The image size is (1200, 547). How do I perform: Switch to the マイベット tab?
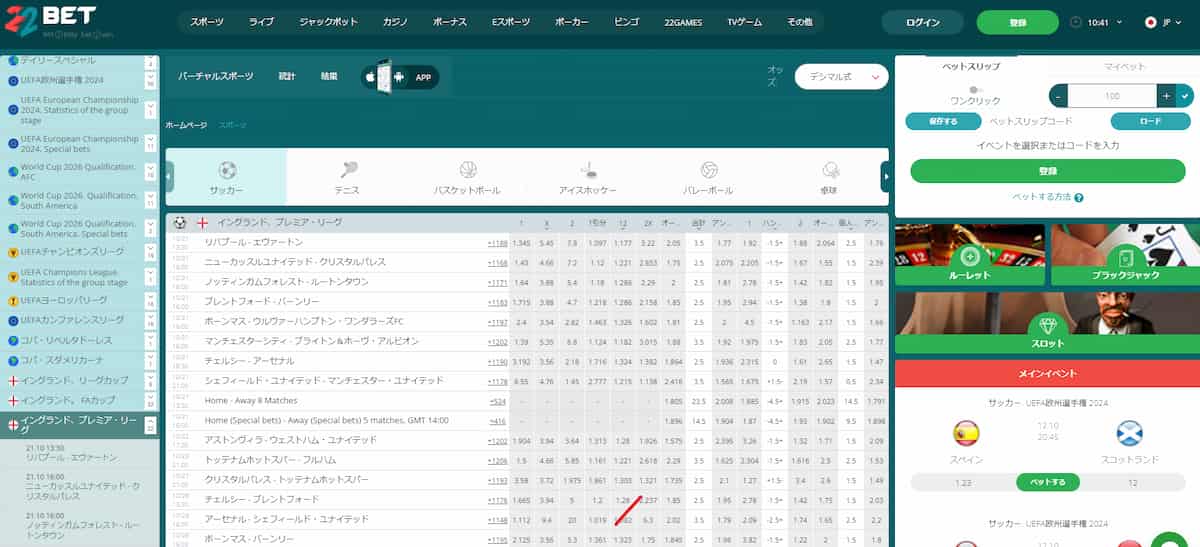pos(1124,67)
